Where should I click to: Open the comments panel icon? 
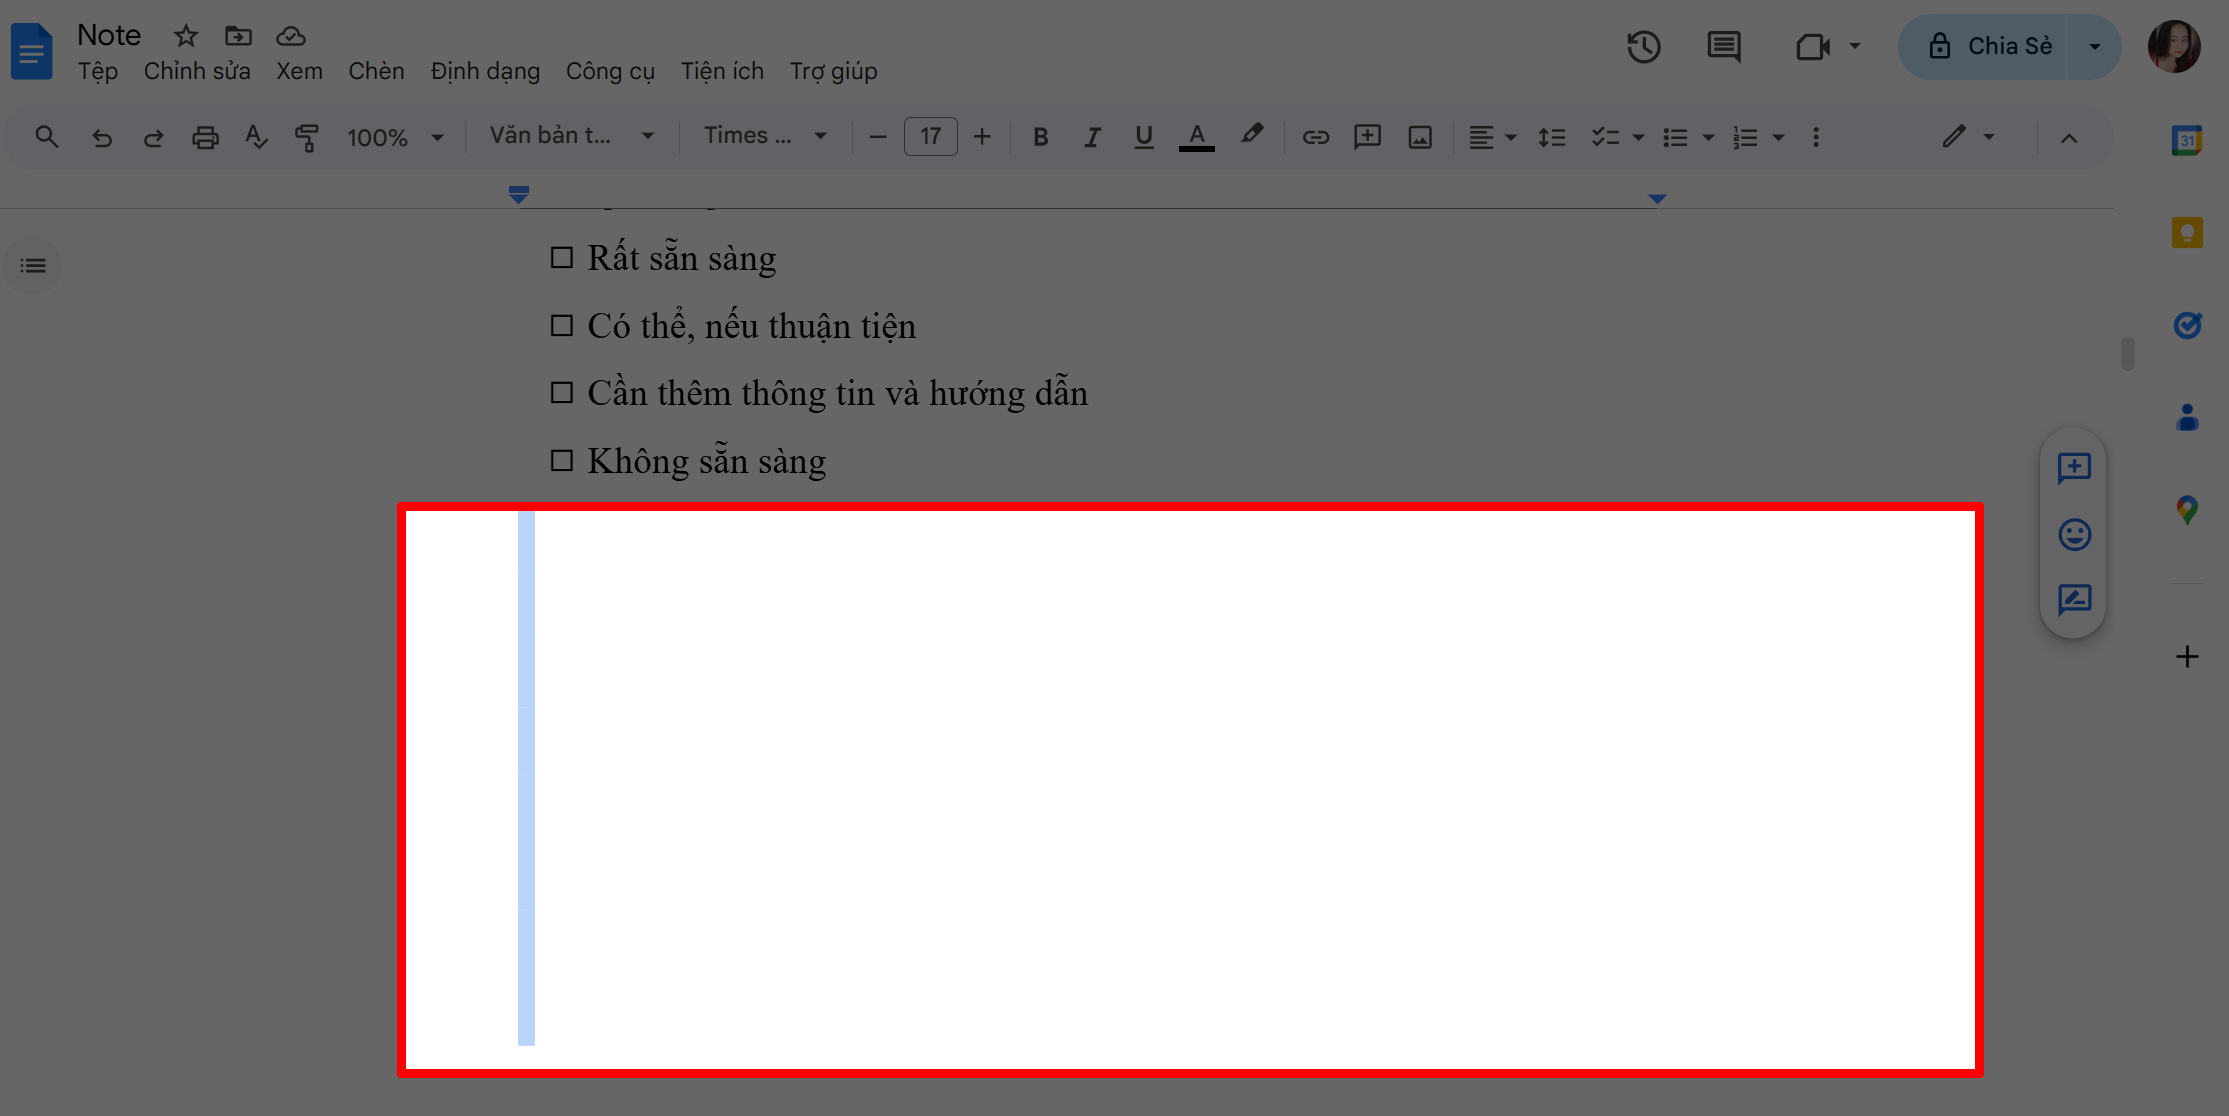click(x=1723, y=47)
